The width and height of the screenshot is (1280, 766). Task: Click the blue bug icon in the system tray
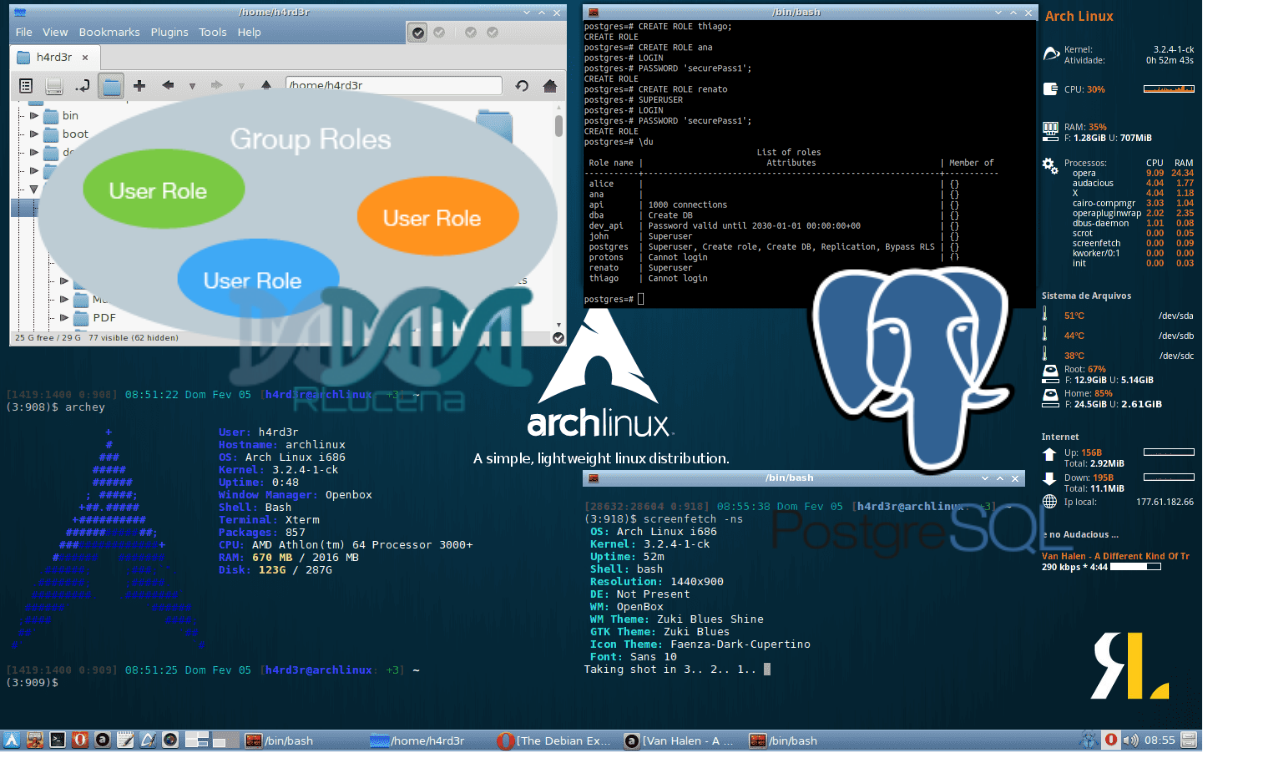click(x=1089, y=740)
